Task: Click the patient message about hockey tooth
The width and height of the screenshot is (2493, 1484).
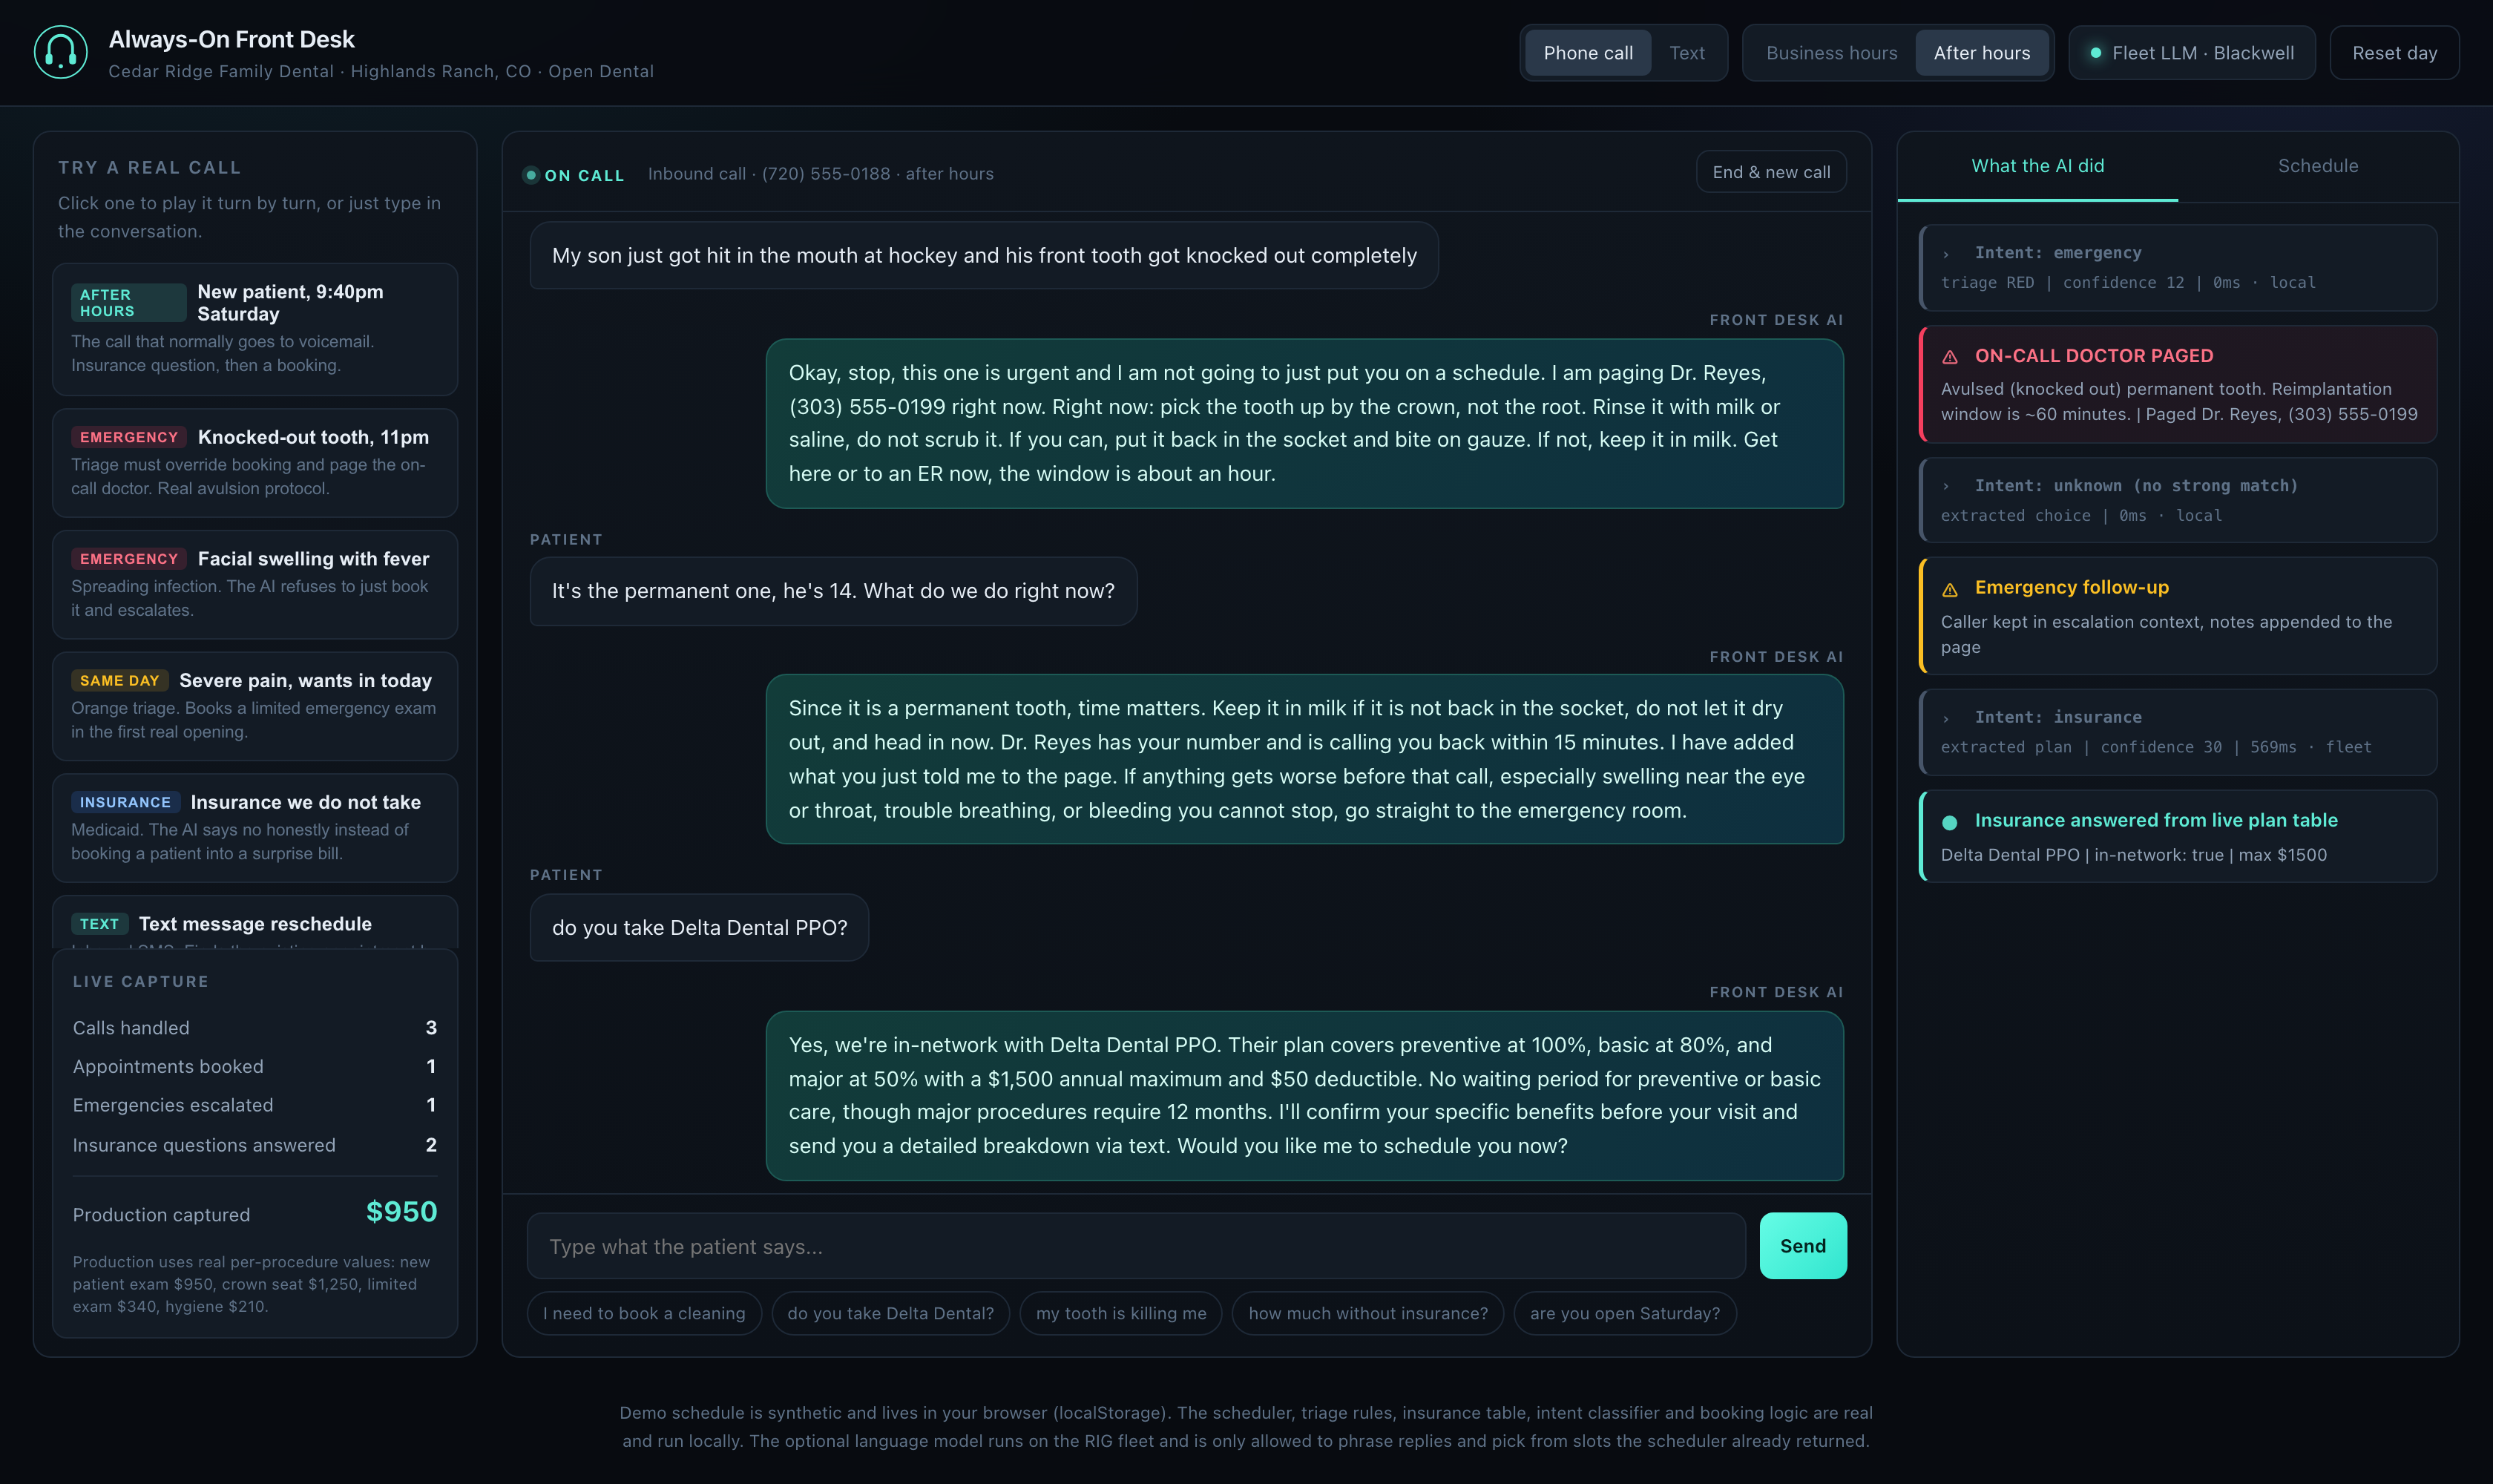Action: pos(984,255)
